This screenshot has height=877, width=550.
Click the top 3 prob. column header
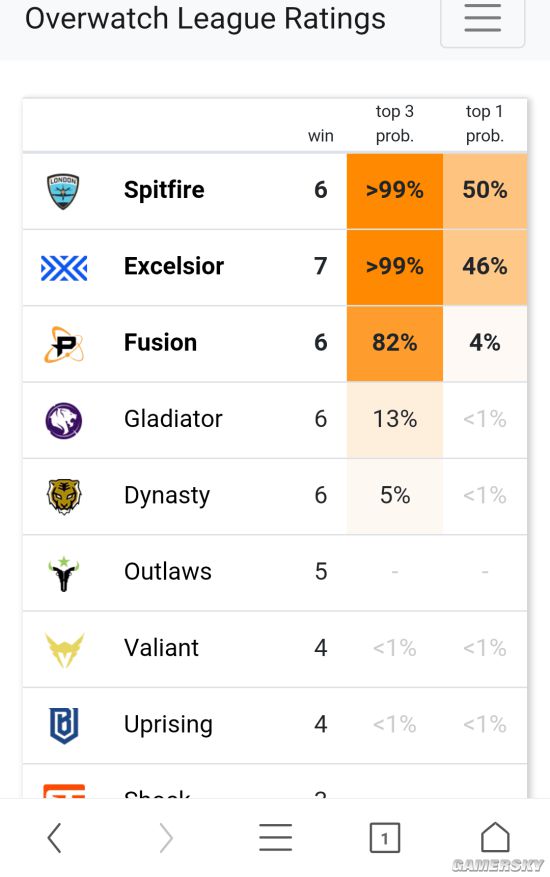tap(394, 123)
